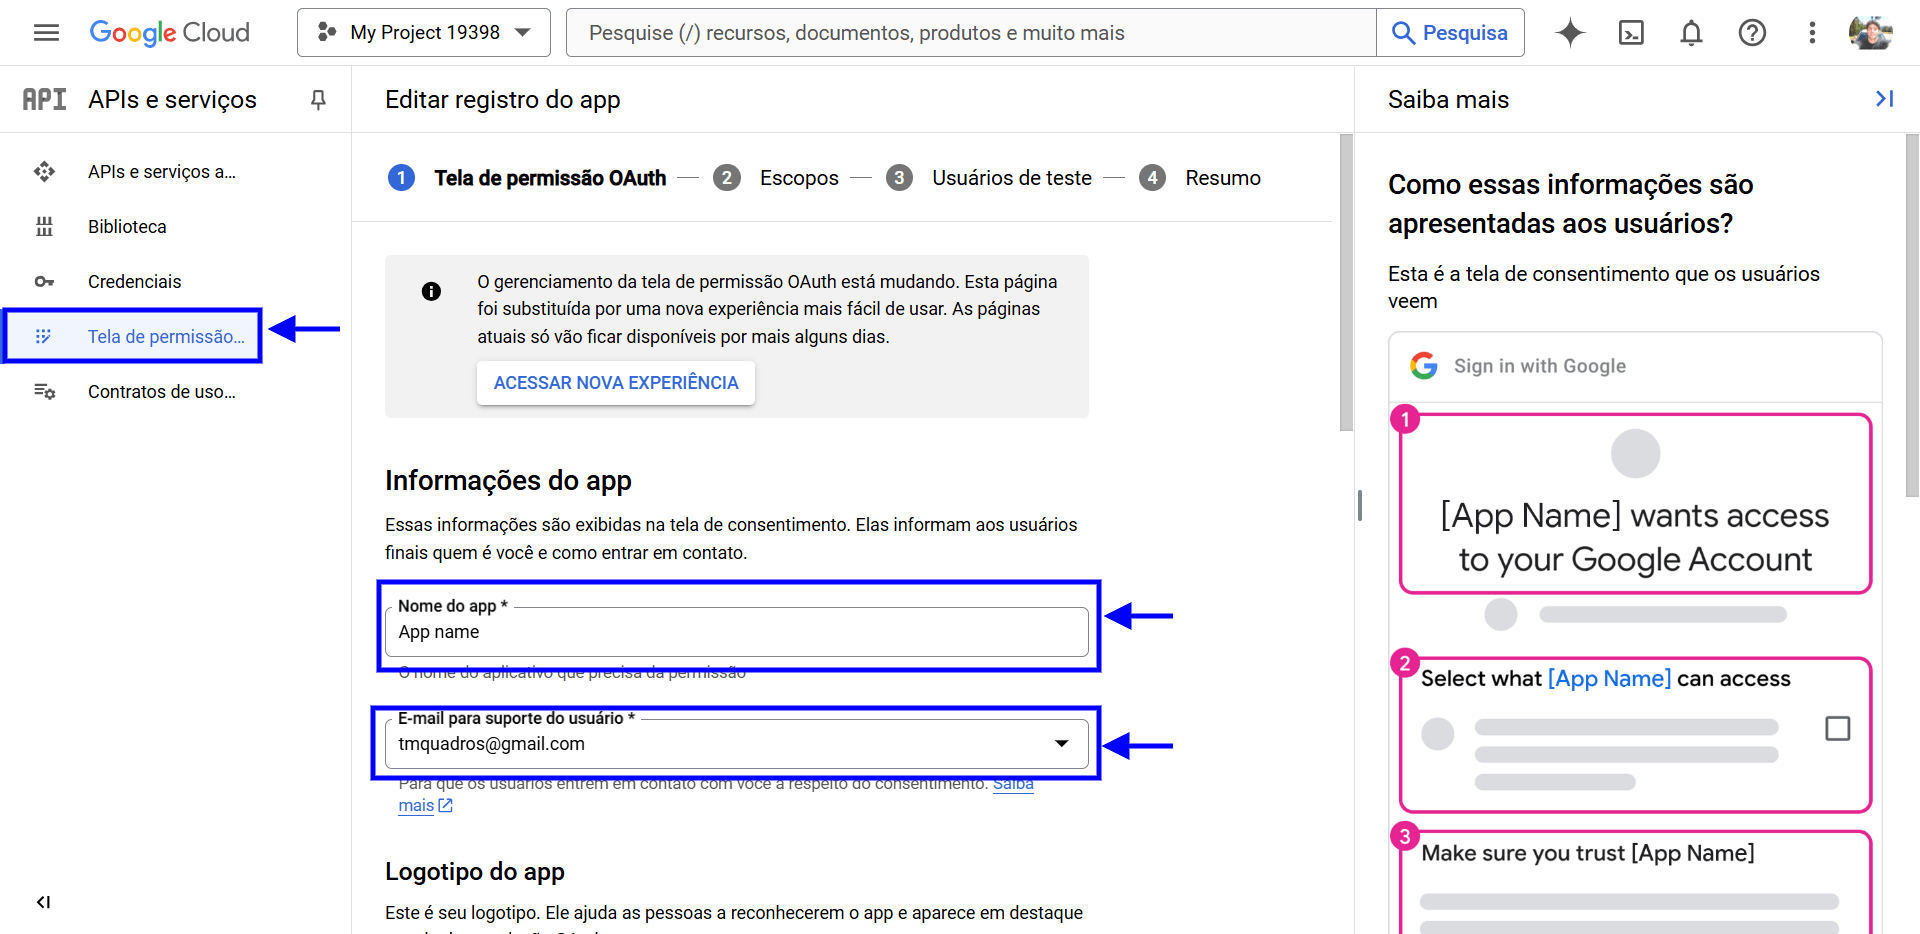Open the three-dot settings menu
The height and width of the screenshot is (934, 1920).
click(x=1812, y=33)
